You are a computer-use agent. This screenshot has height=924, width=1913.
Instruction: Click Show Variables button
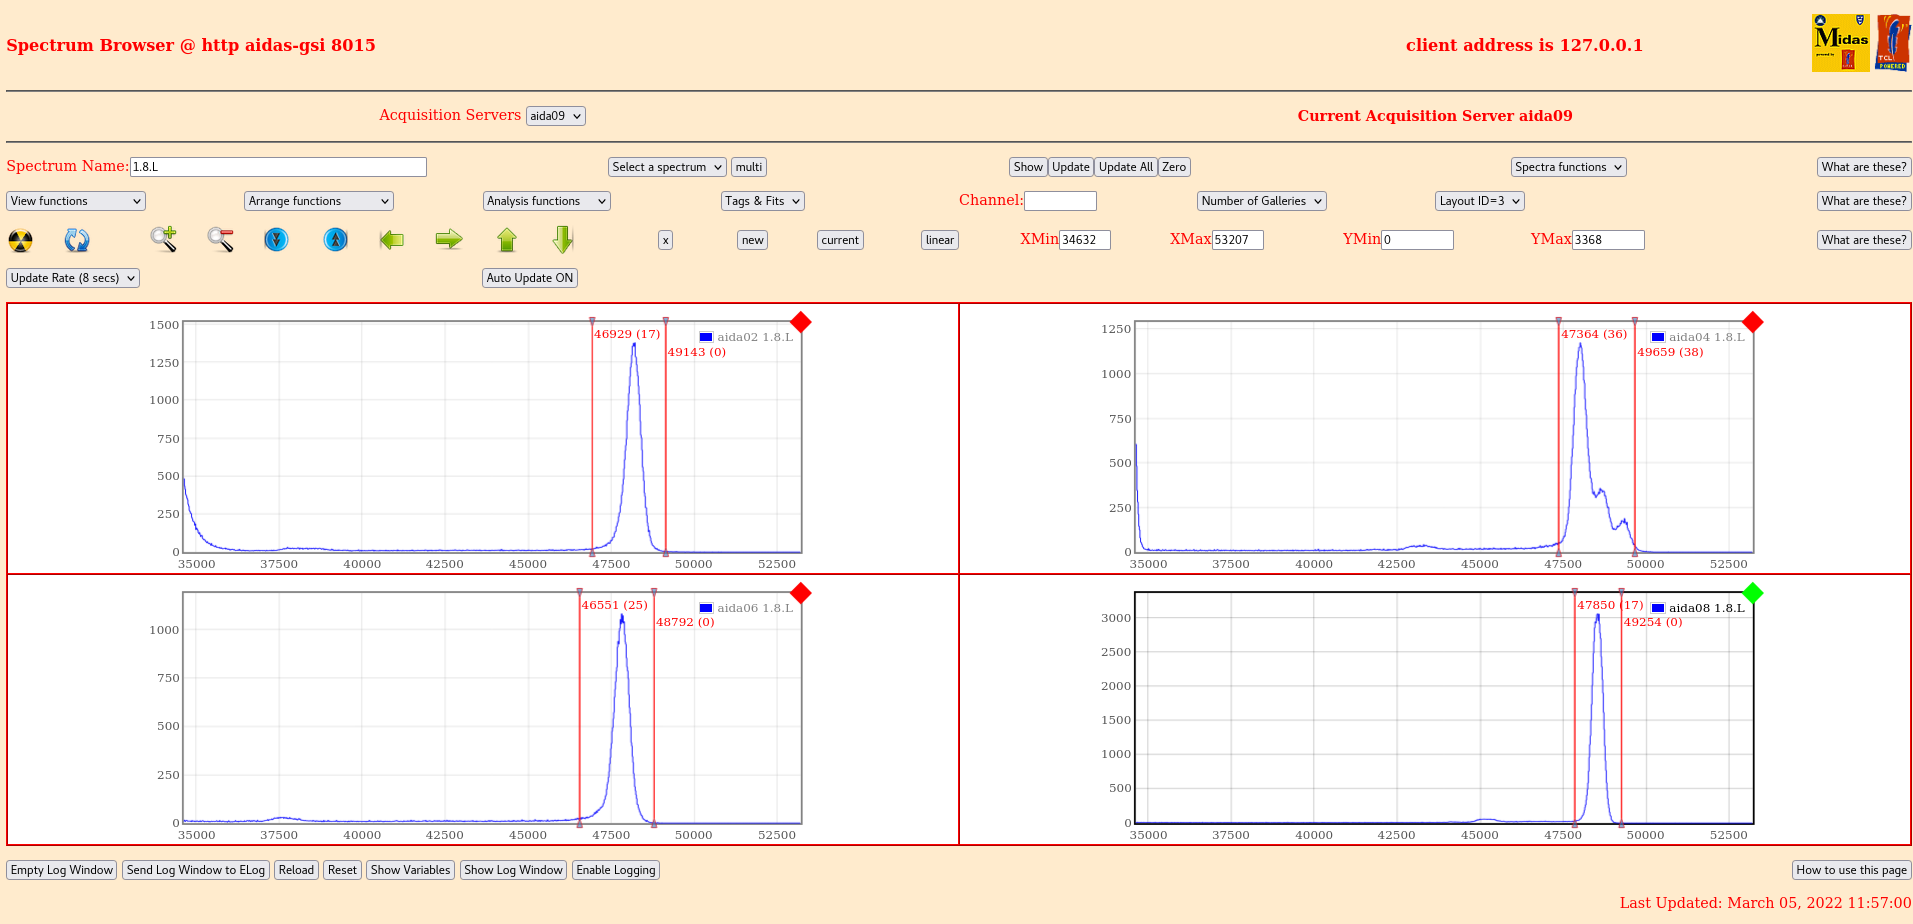pyautogui.click(x=410, y=870)
